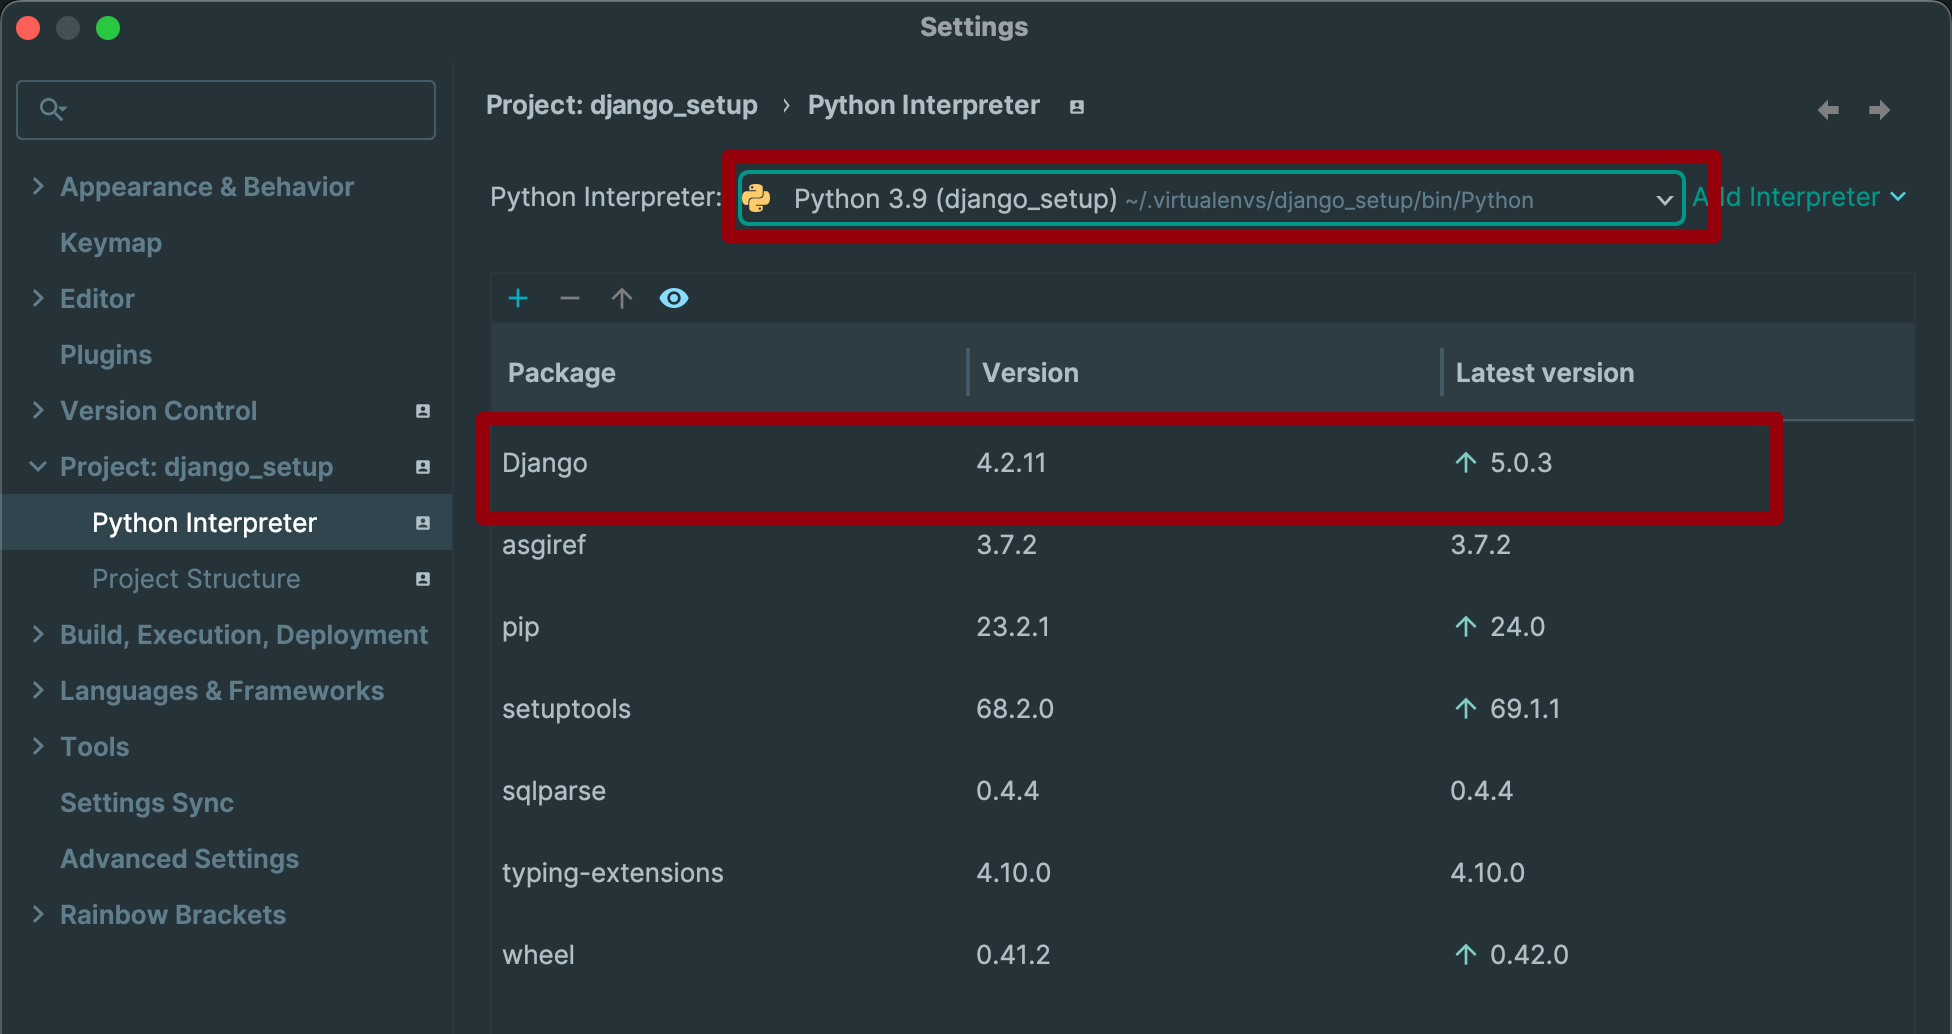The height and width of the screenshot is (1034, 1952).
Task: Click the uninstall package minus icon
Action: click(x=570, y=298)
